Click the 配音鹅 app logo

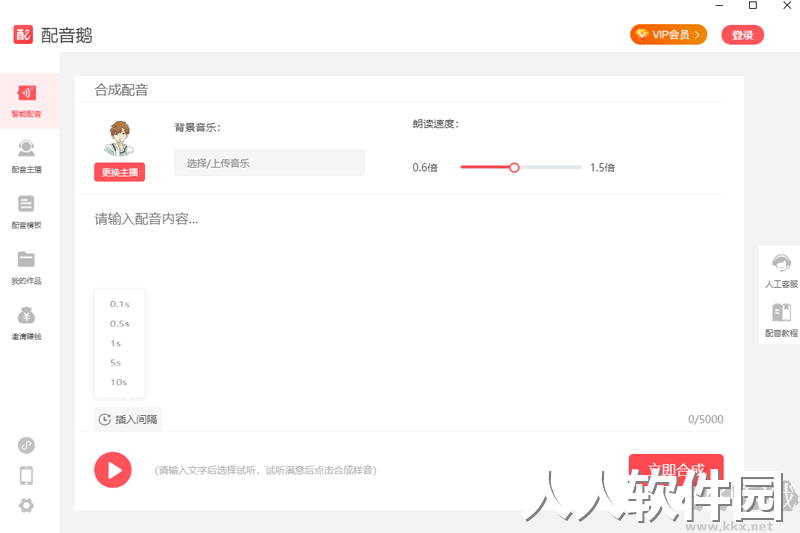pos(23,35)
